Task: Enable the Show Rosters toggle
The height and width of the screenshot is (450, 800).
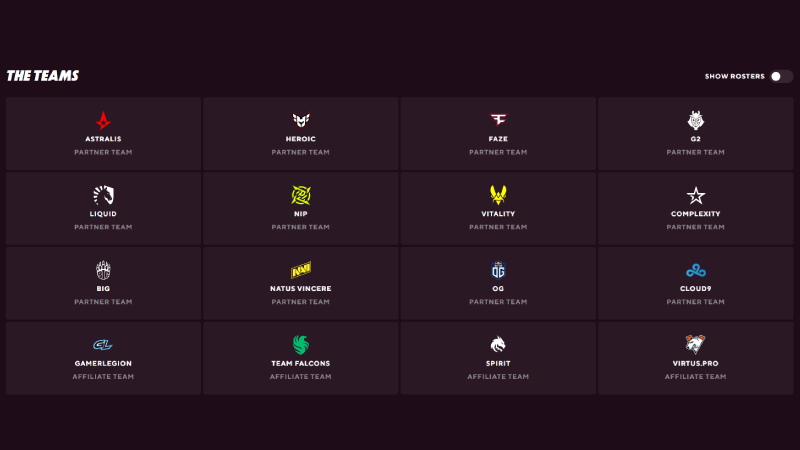Action: coord(781,76)
